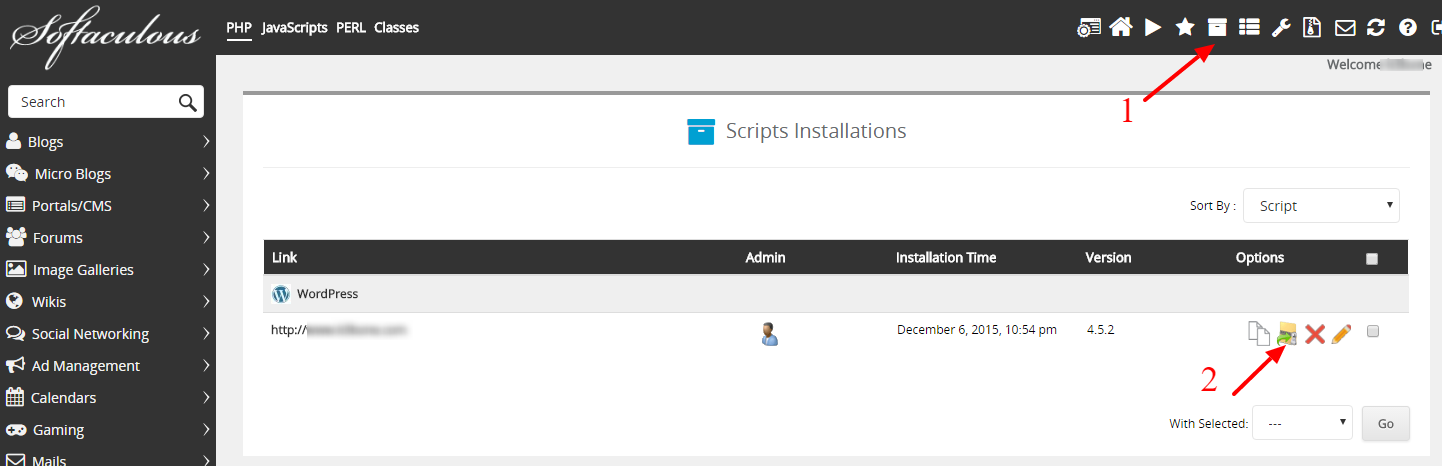
Task: Click the Installation Time column header
Action: coord(946,258)
